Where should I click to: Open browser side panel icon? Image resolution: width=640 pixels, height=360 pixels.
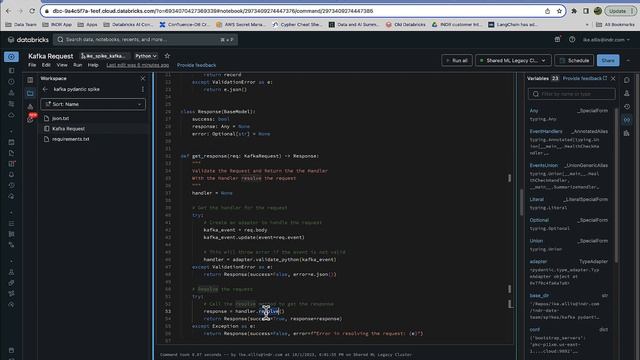[x=586, y=11]
